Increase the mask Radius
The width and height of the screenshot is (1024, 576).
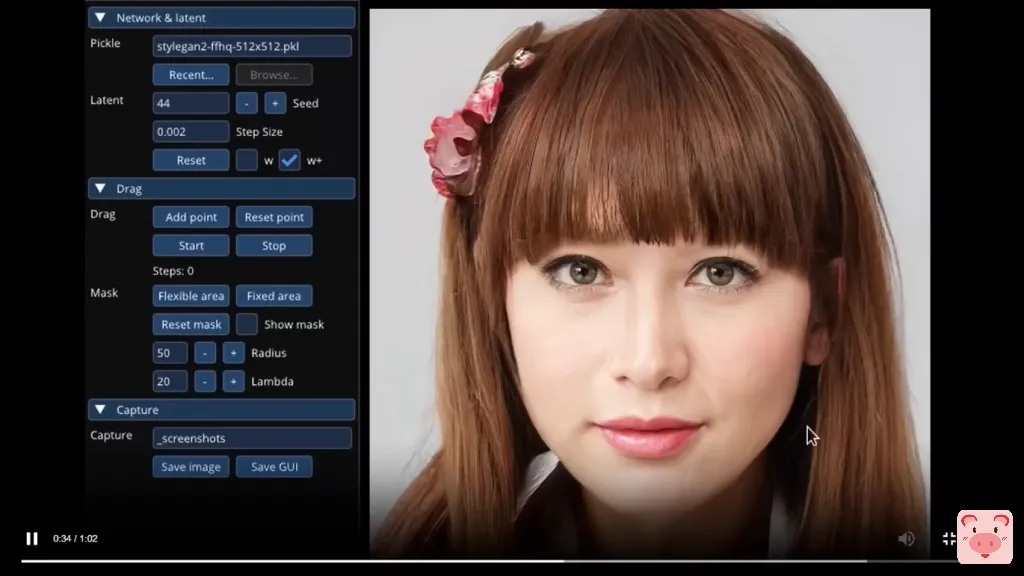pos(233,353)
